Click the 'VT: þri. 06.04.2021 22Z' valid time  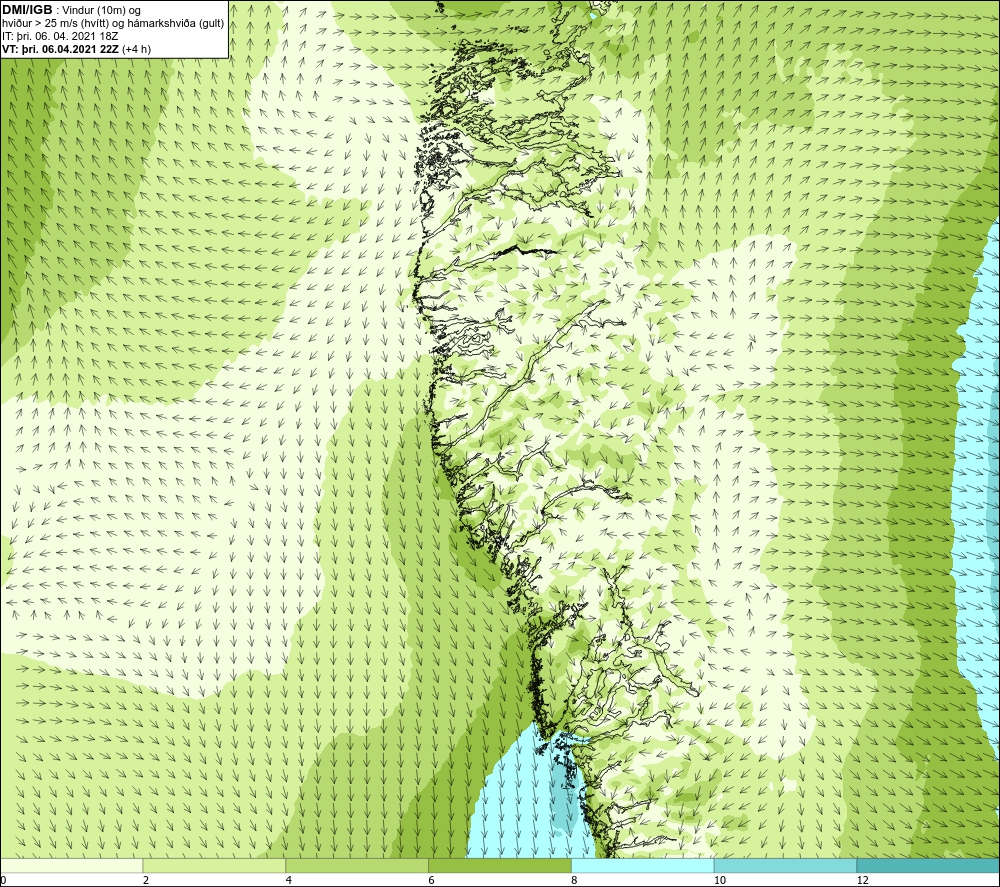tap(61, 49)
